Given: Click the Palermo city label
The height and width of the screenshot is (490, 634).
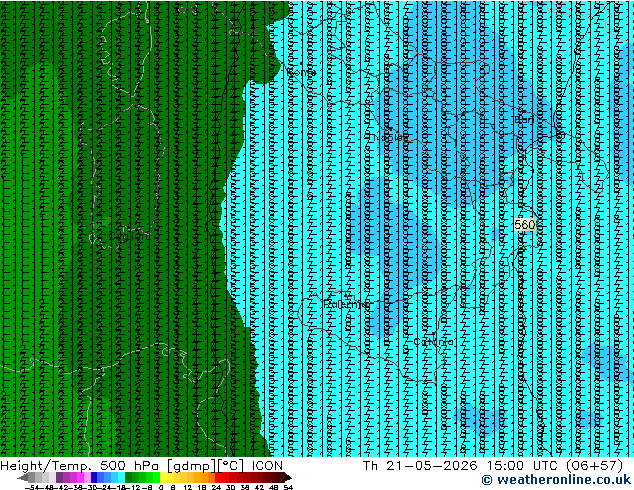Looking at the screenshot, I should pyautogui.click(x=347, y=304).
